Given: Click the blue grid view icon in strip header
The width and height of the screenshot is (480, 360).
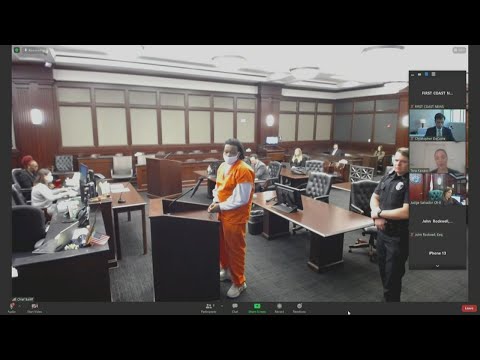Looking at the screenshot, I should pos(427,74).
